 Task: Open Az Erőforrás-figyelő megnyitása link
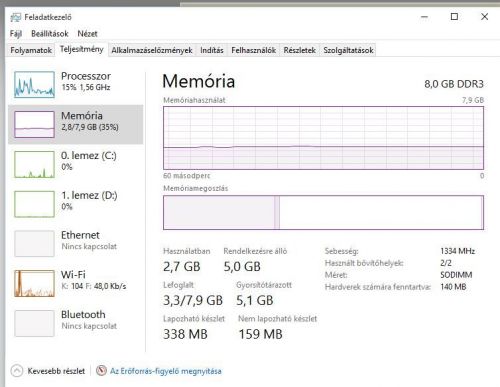click(x=166, y=371)
